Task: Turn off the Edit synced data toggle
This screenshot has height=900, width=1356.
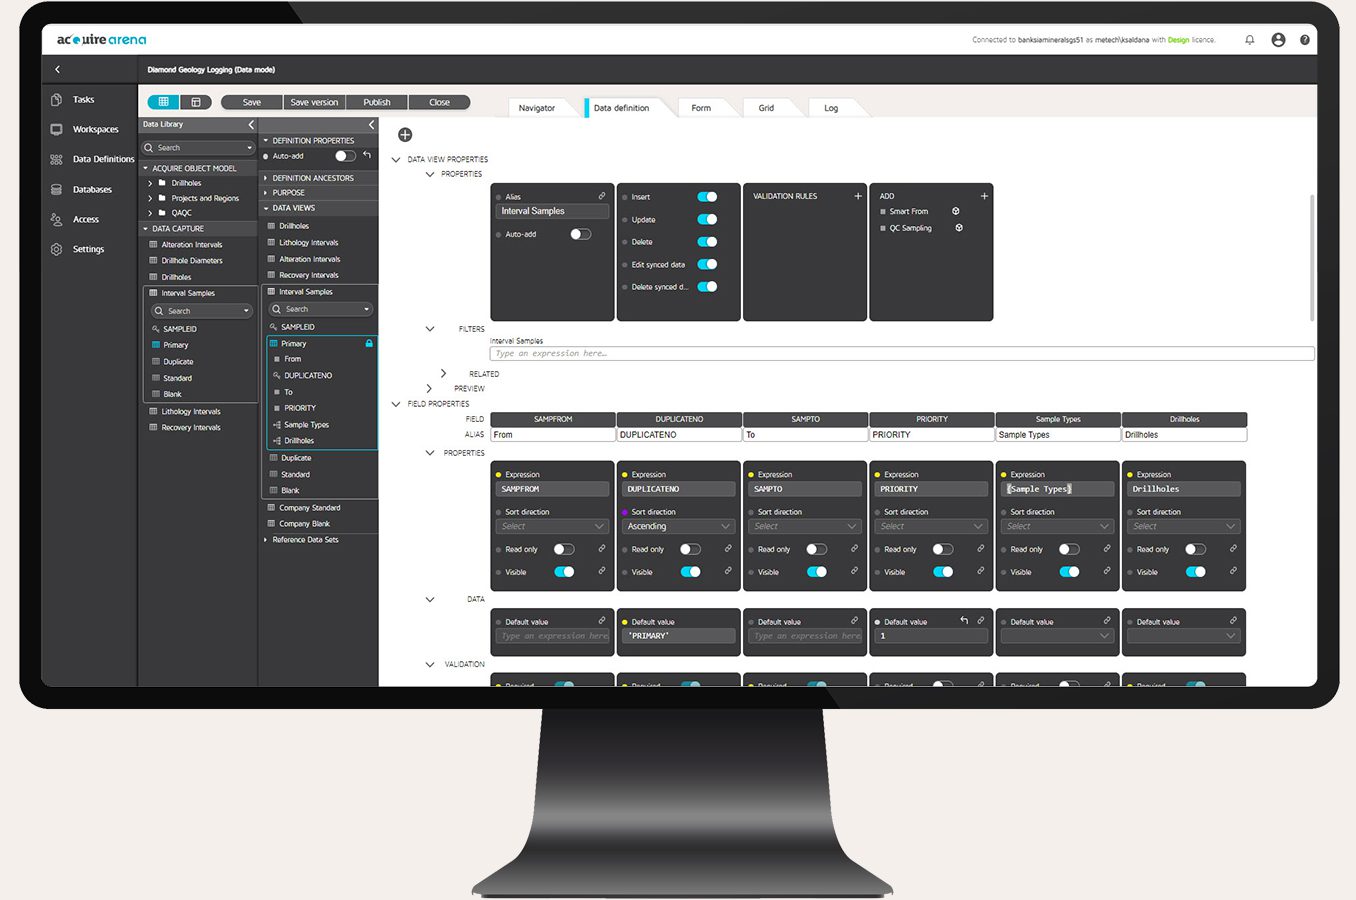Action: point(707,265)
